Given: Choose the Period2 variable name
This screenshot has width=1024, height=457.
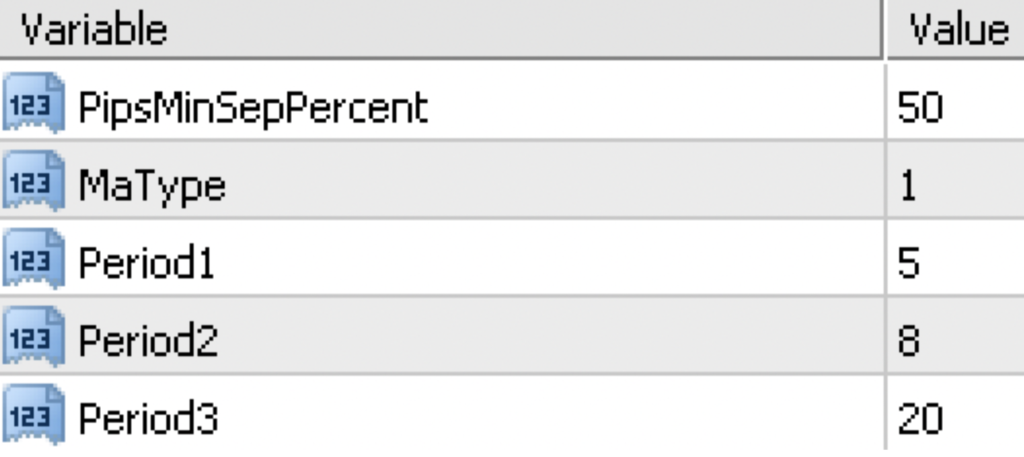Looking at the screenshot, I should (148, 340).
